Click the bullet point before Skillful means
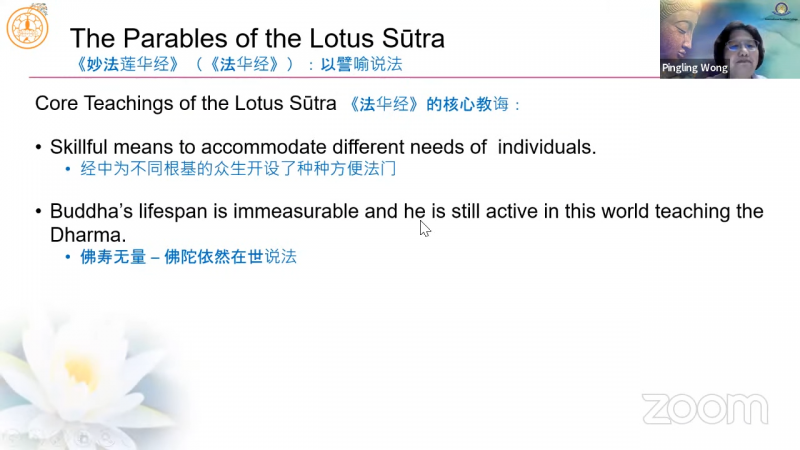800x450 pixels. tap(39, 148)
